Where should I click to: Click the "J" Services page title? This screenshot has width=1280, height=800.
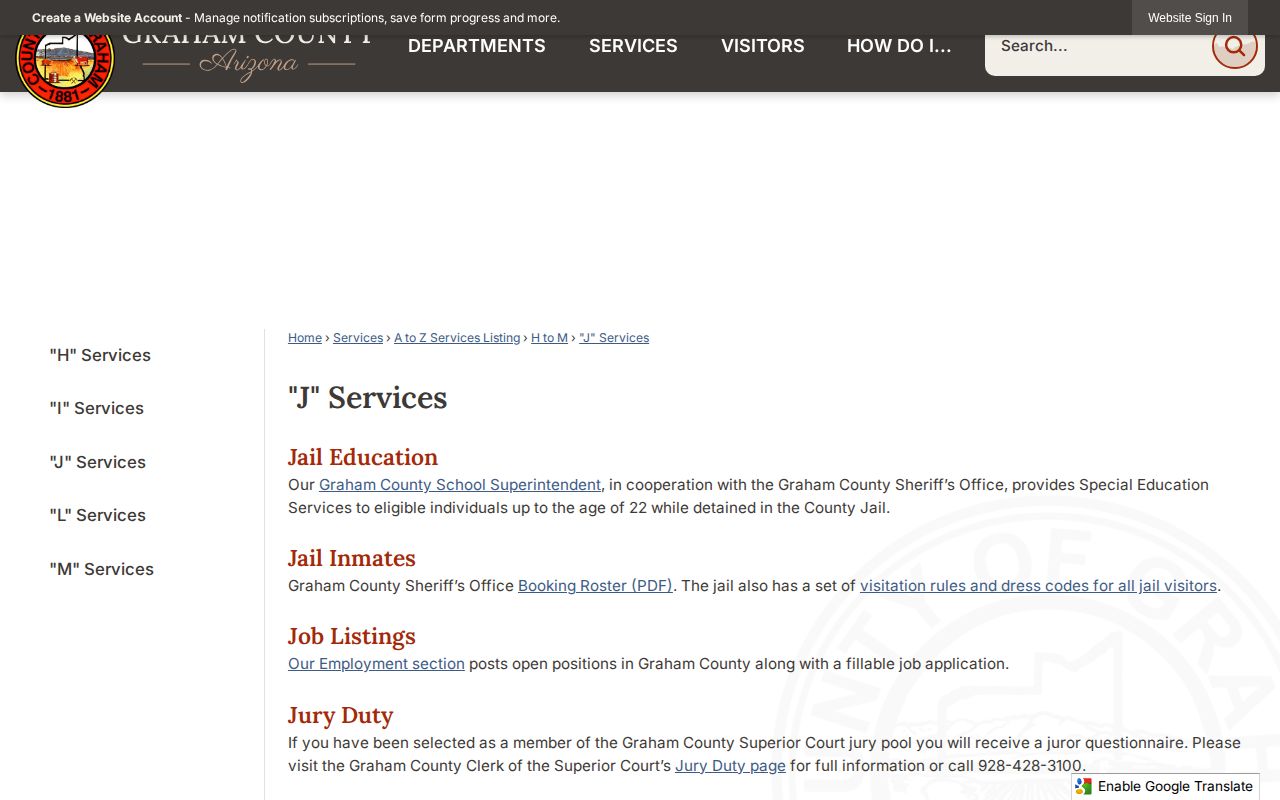tap(367, 397)
